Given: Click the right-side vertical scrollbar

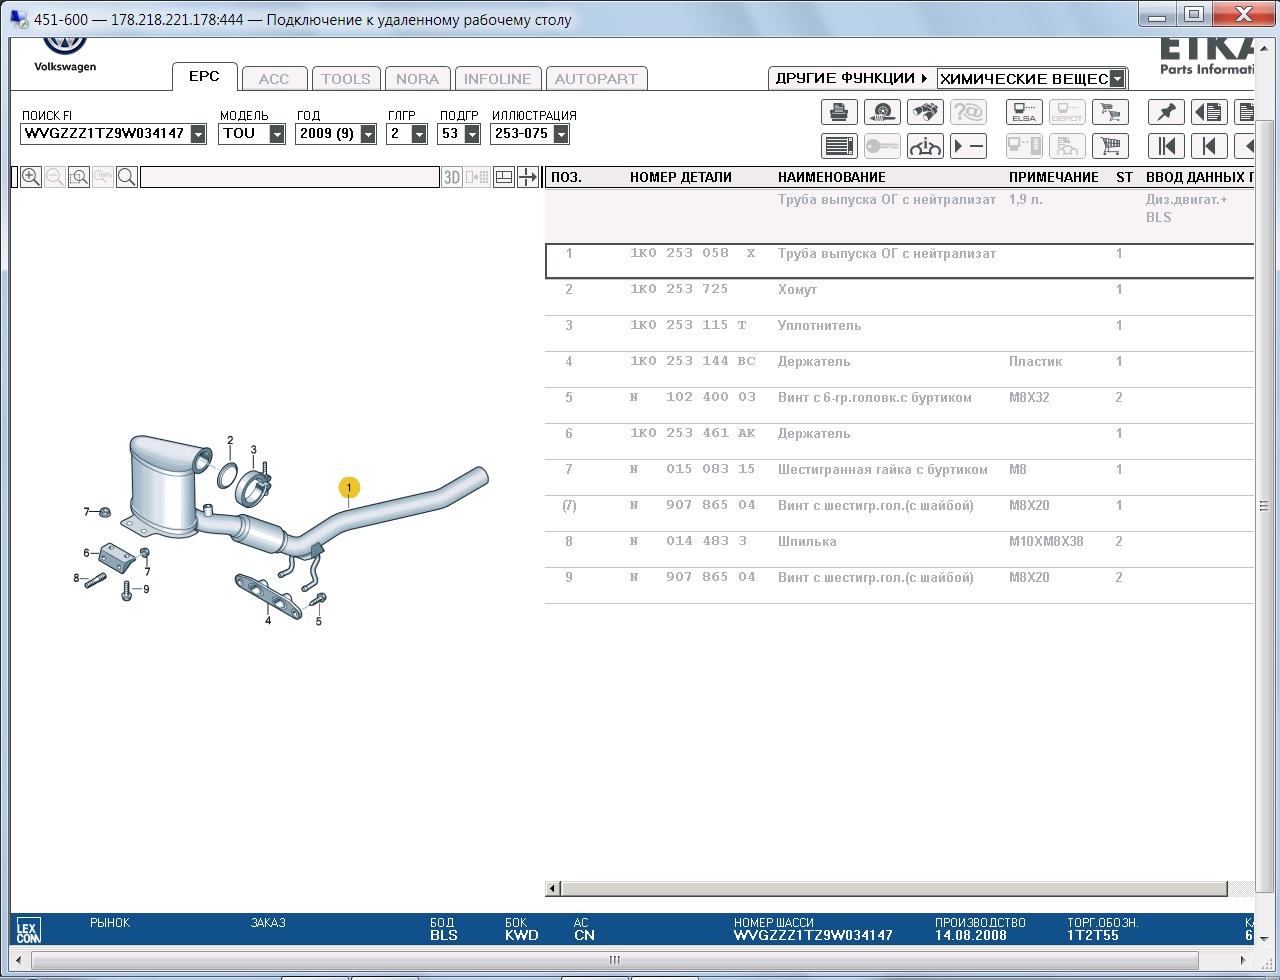Looking at the screenshot, I should [1264, 506].
